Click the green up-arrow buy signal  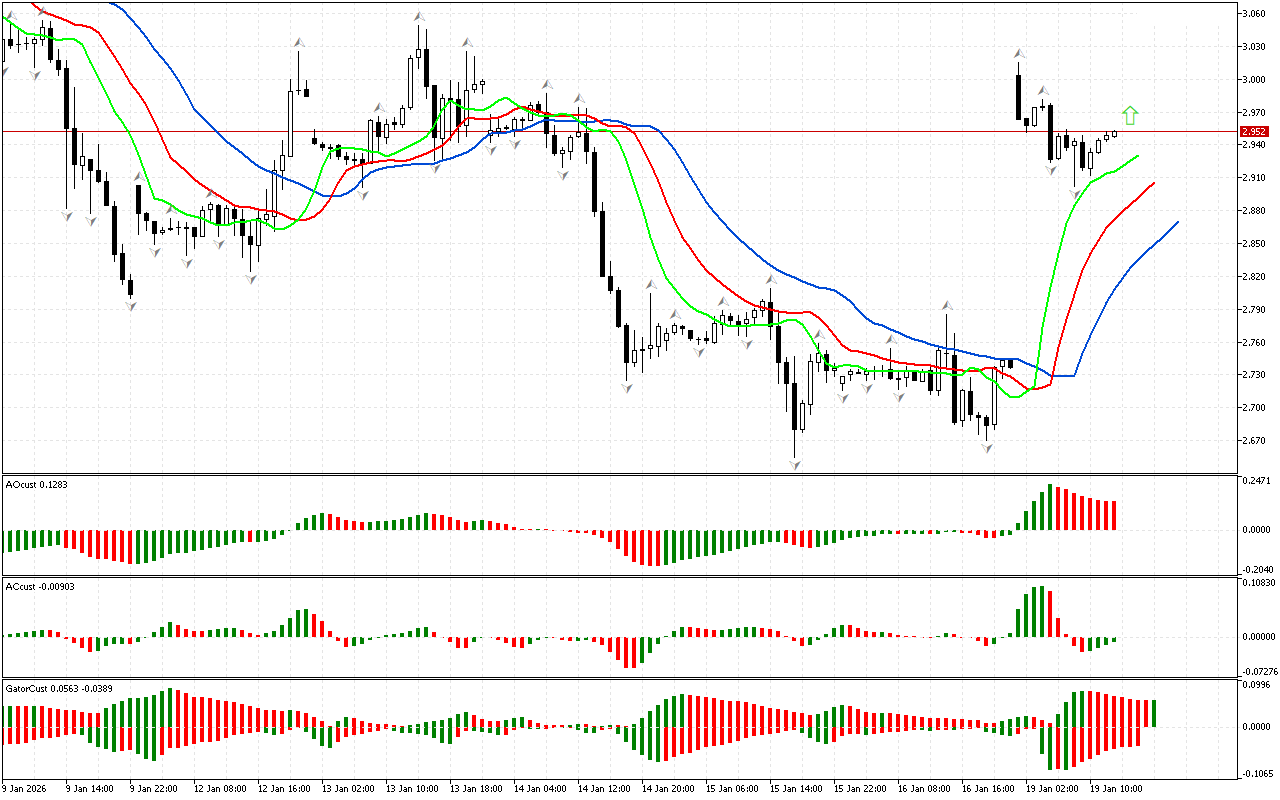tap(1130, 116)
